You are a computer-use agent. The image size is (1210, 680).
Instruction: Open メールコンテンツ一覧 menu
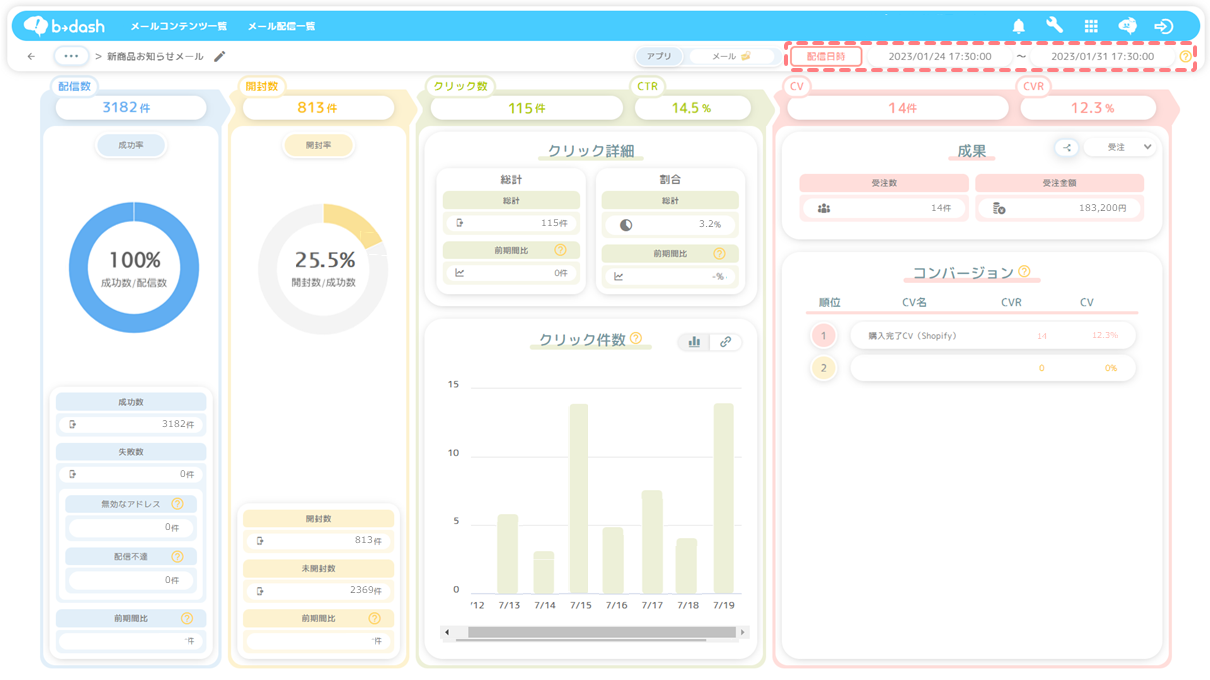(178, 27)
